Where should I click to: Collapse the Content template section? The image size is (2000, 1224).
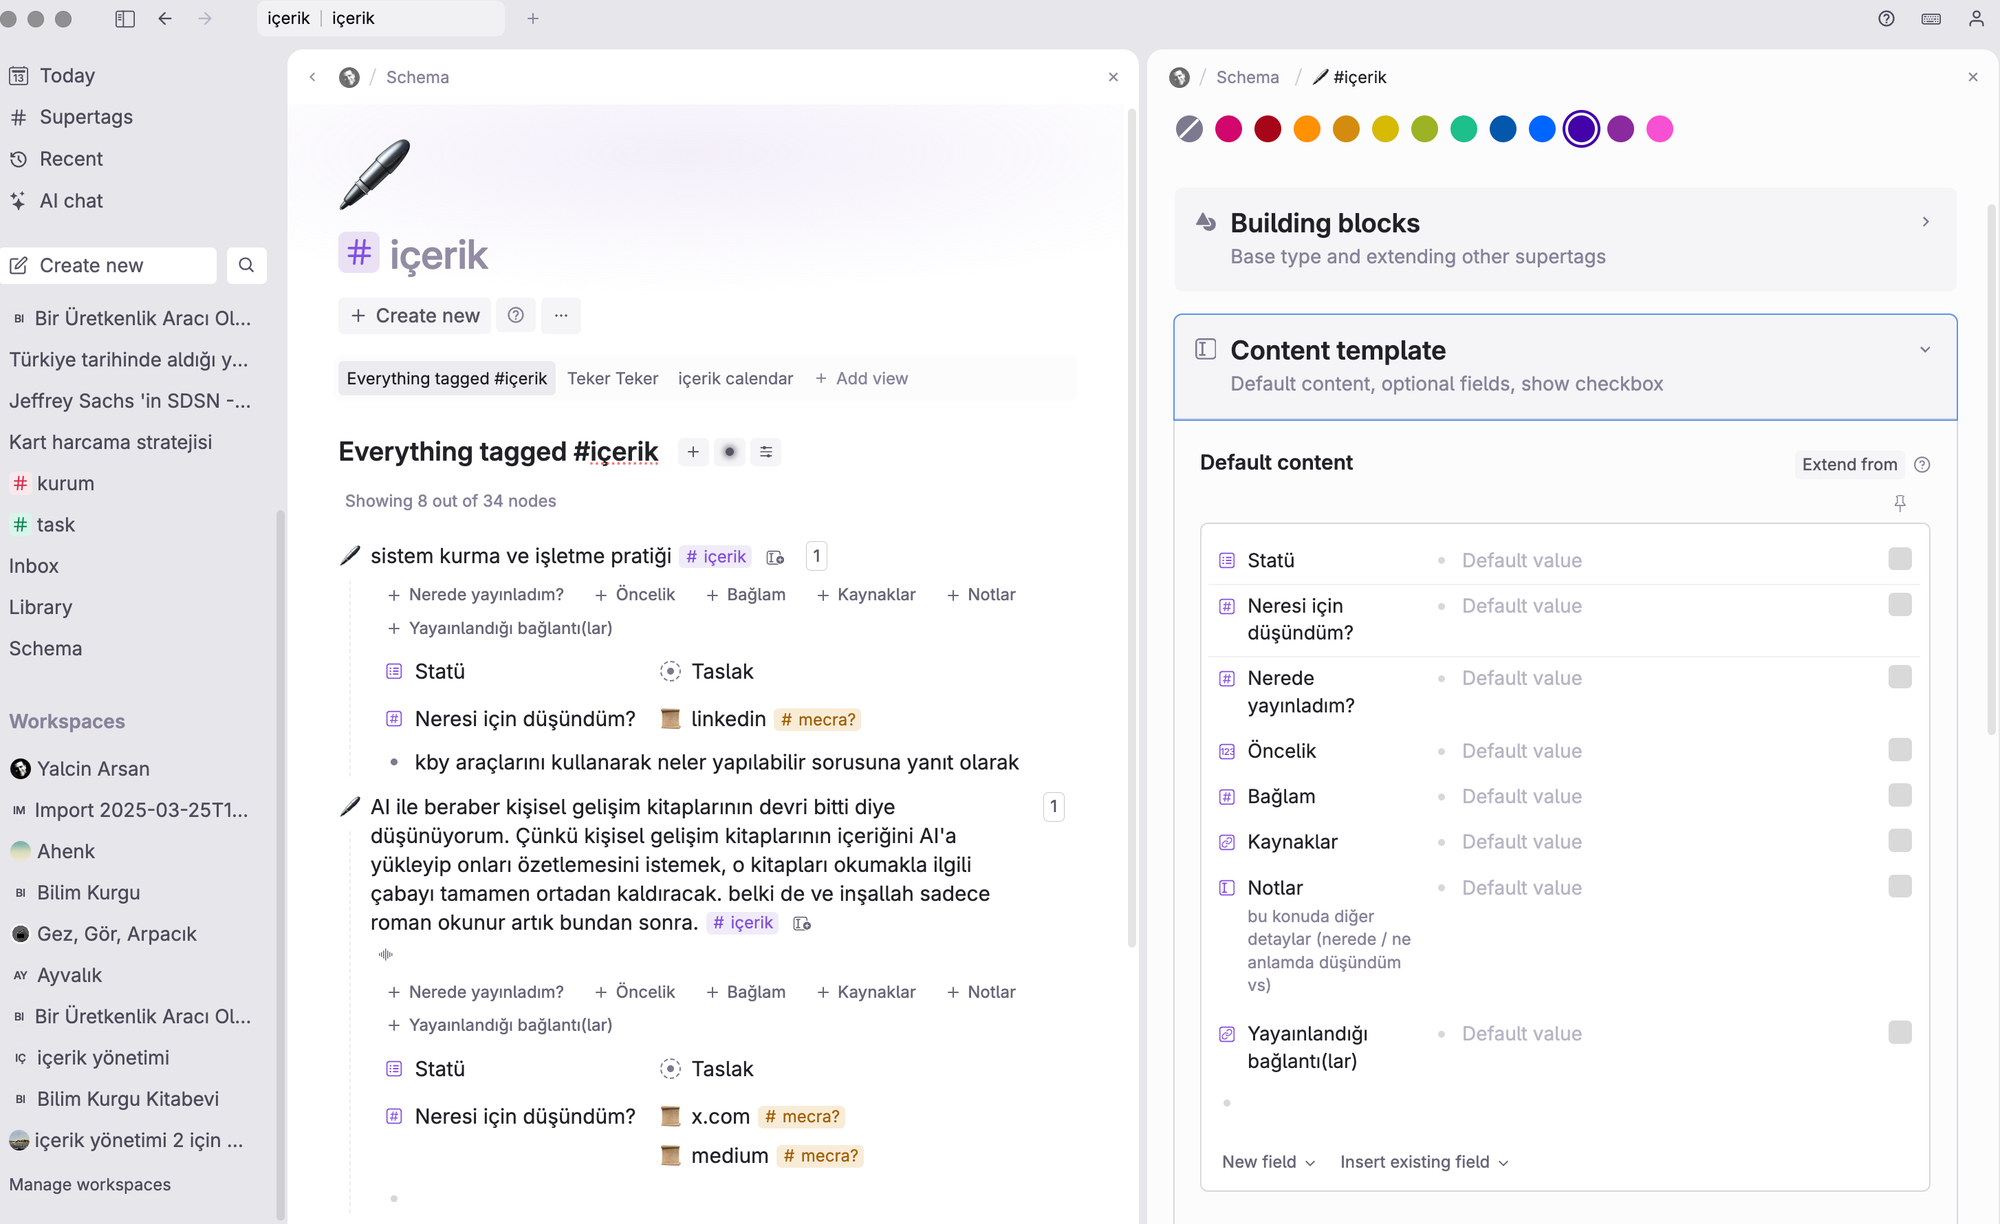pos(1925,350)
